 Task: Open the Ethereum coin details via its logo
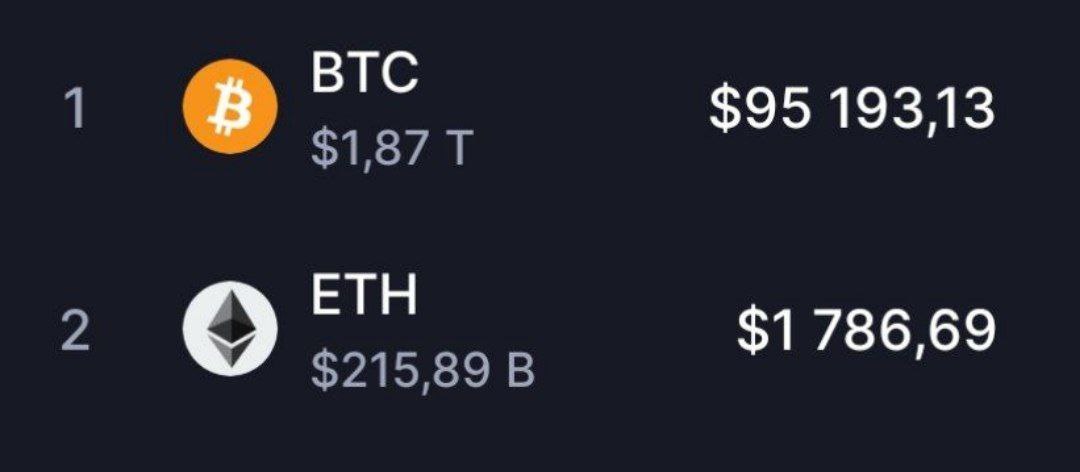(230, 329)
